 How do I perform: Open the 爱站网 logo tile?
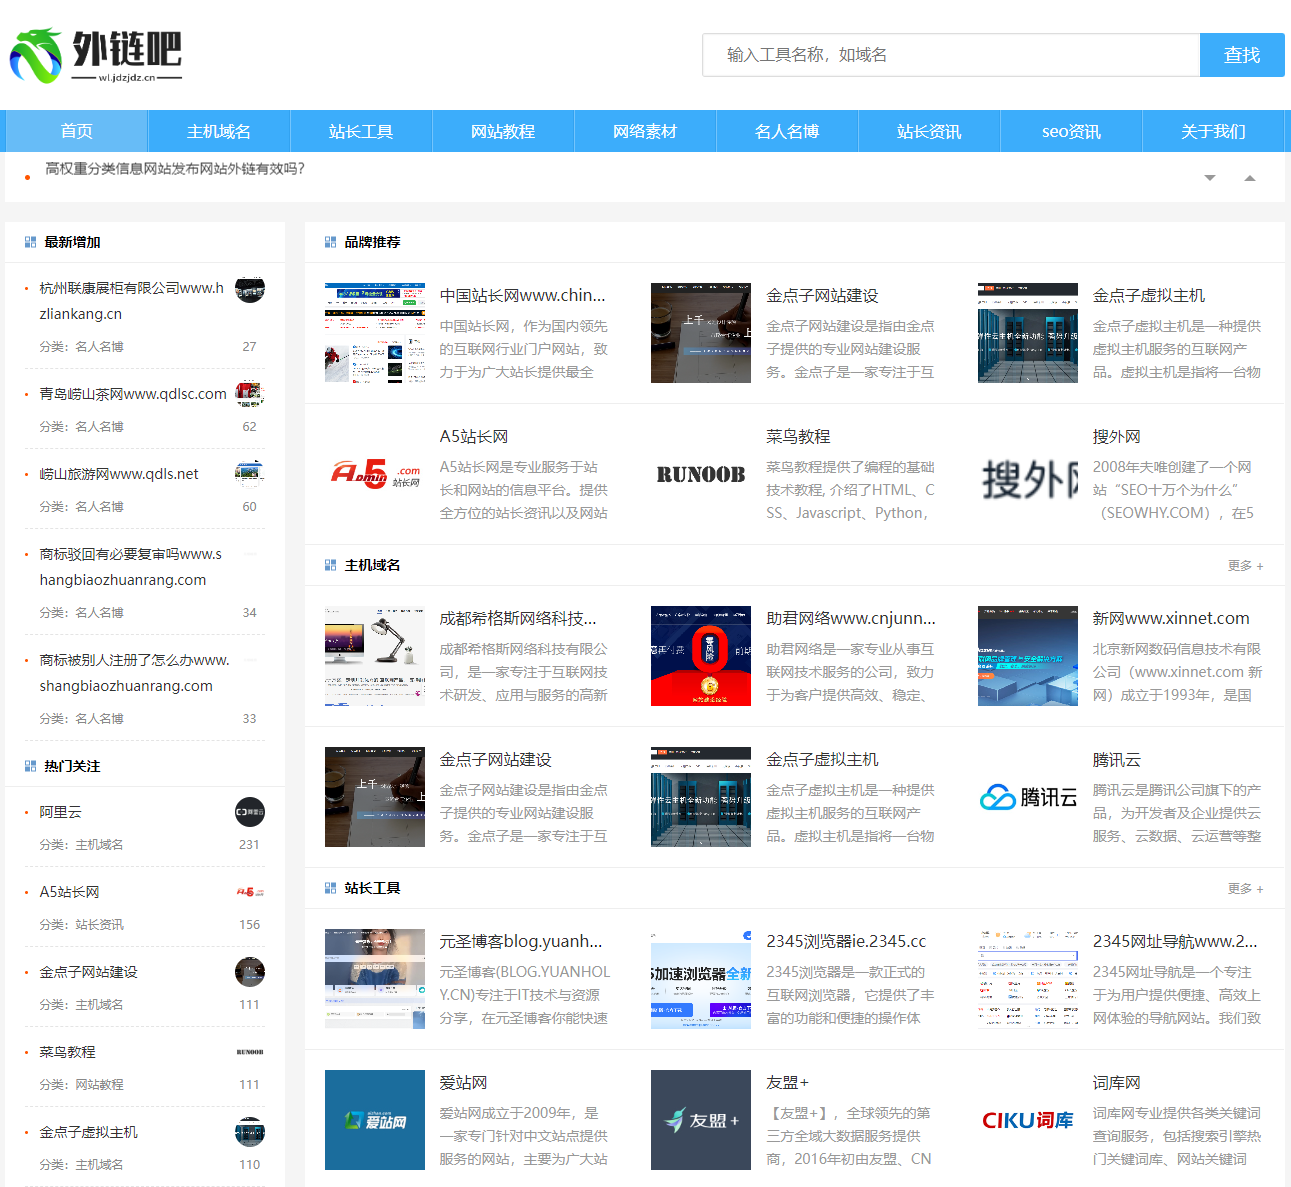(375, 1120)
